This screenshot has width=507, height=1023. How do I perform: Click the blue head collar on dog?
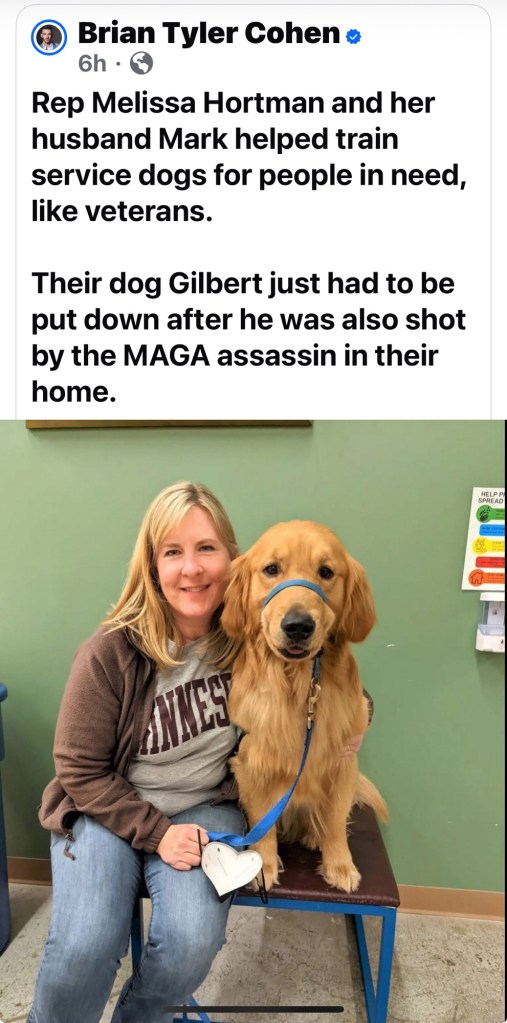(294, 589)
